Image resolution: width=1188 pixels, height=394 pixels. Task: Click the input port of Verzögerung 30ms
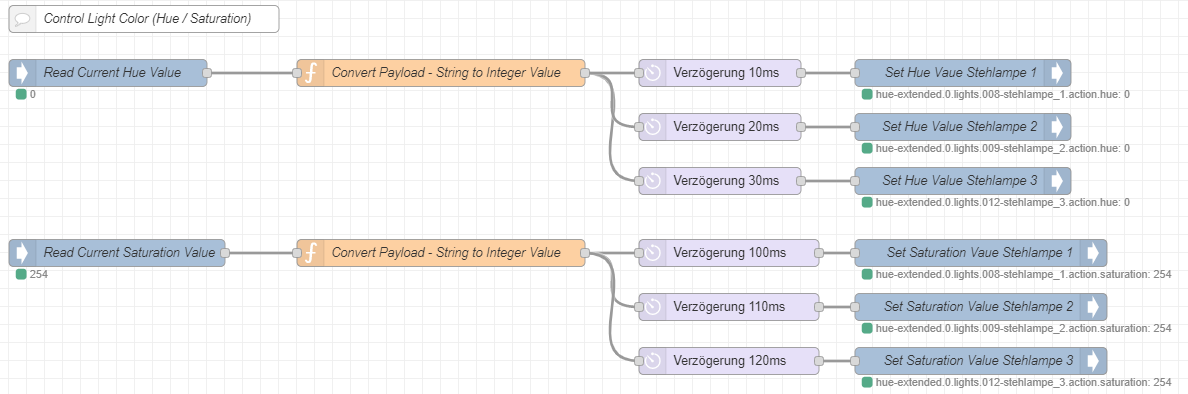tap(639, 181)
